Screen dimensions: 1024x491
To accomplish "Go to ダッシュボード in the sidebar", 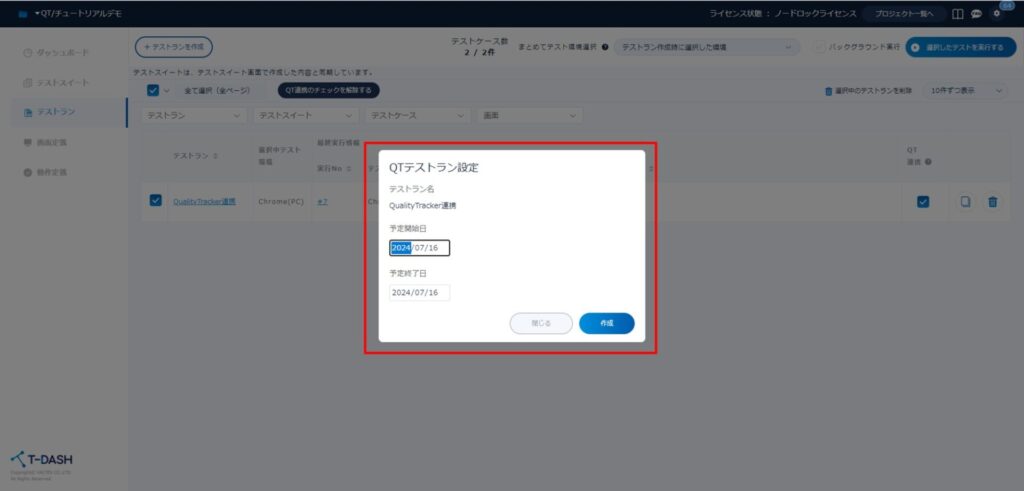I will coord(62,52).
